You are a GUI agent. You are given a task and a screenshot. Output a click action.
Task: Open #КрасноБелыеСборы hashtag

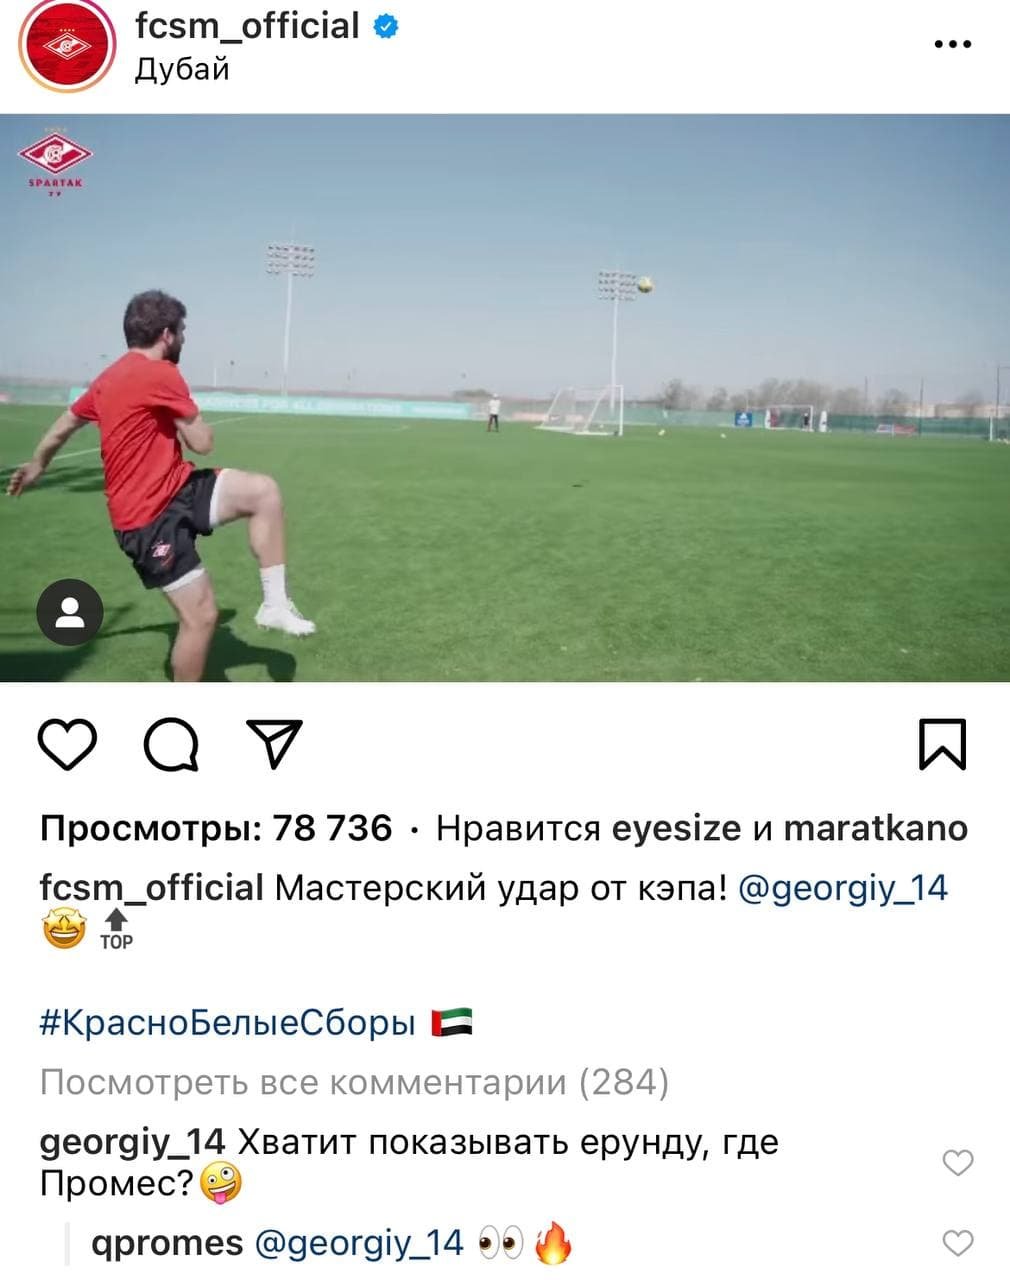(227, 1023)
